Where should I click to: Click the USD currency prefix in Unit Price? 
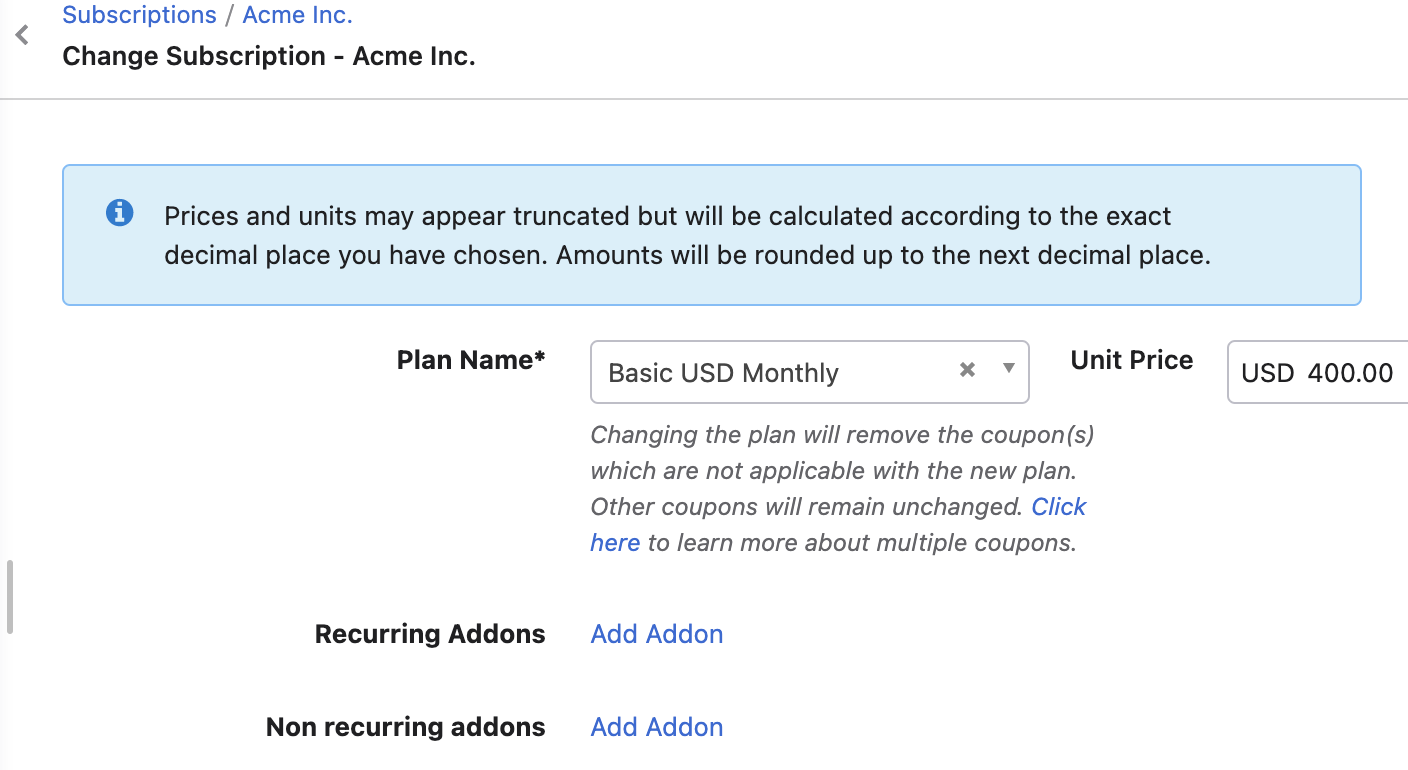(x=1267, y=373)
